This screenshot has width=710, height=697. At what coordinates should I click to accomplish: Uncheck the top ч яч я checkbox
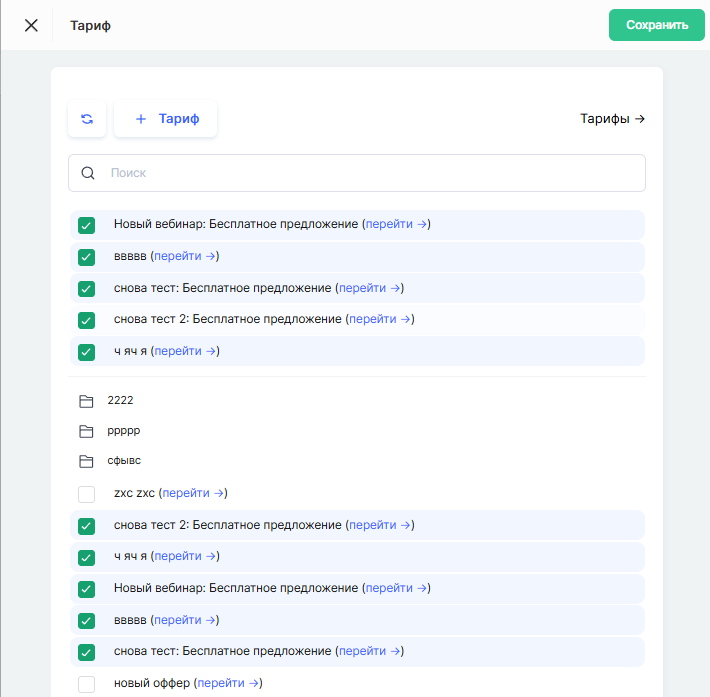click(86, 352)
